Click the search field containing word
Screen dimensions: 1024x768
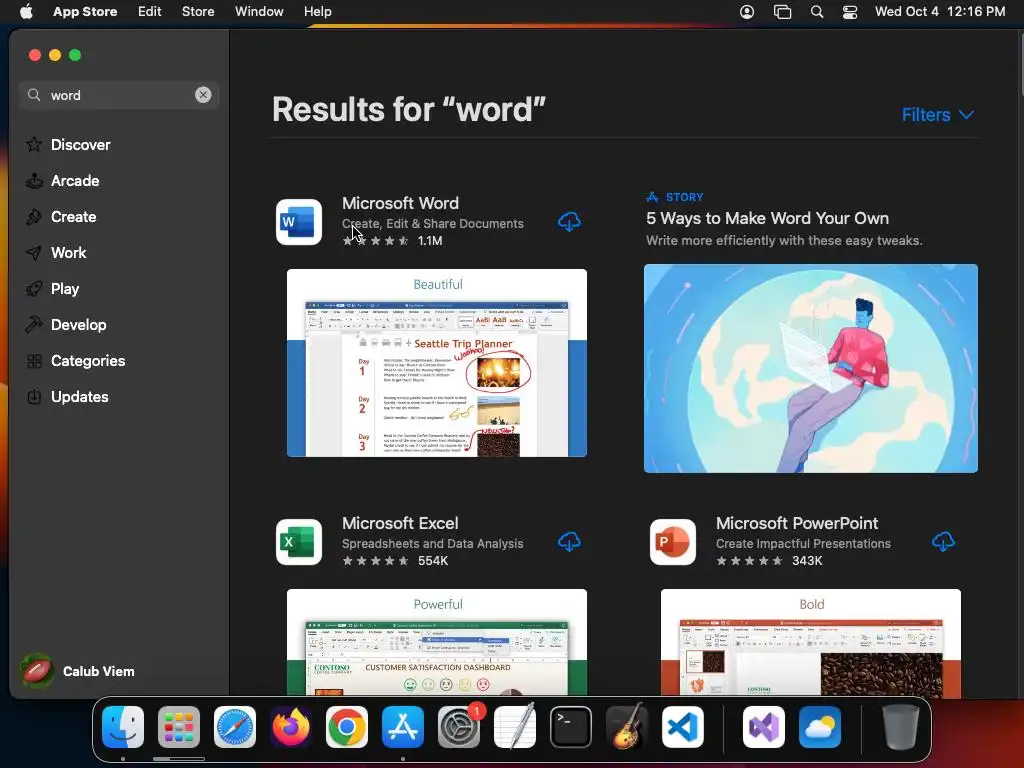coord(118,95)
